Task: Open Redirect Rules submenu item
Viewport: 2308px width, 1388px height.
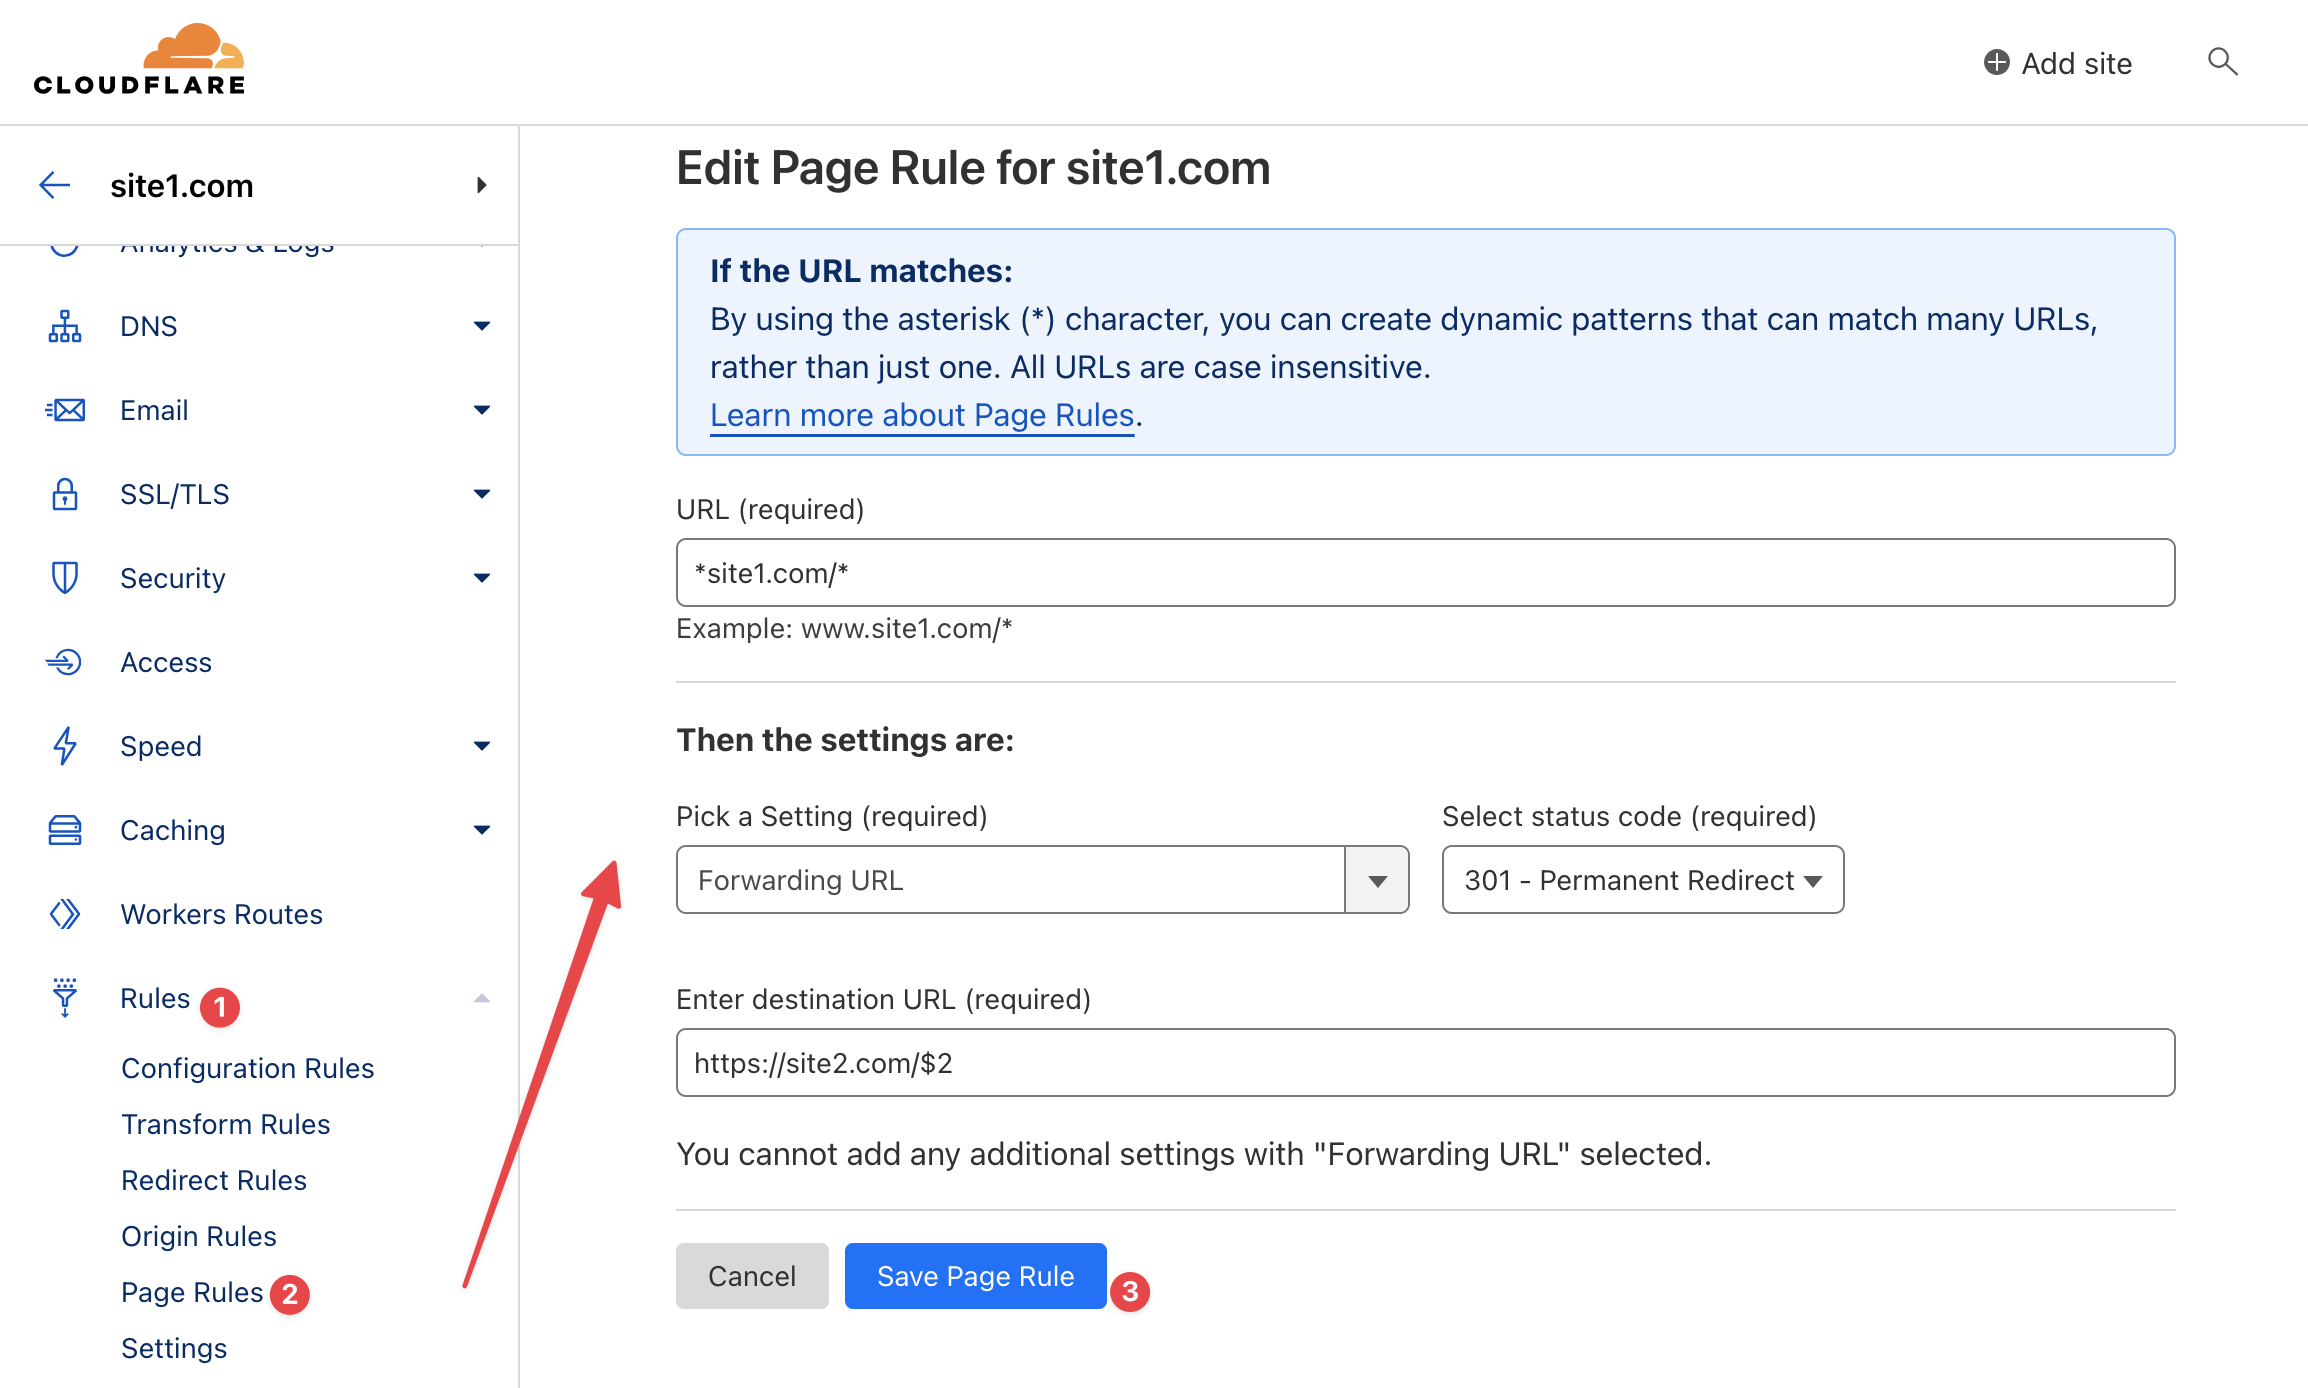Action: pyautogui.click(x=214, y=1180)
